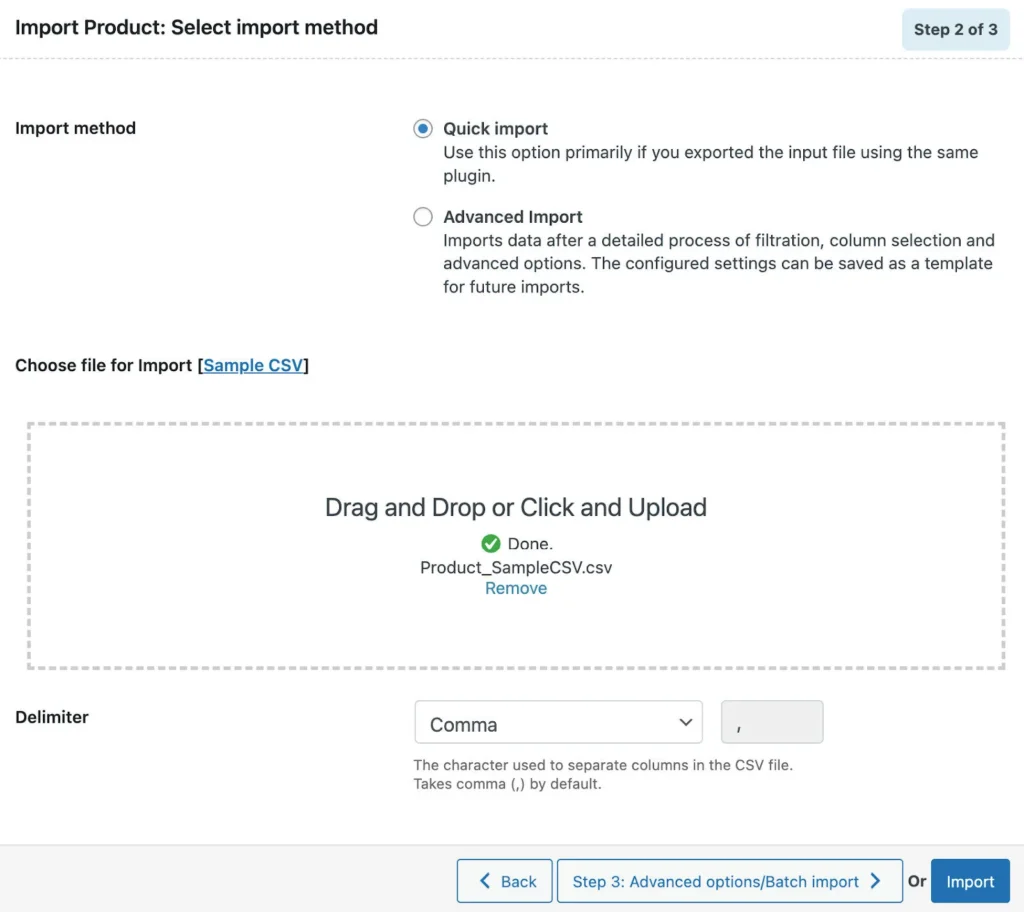The height and width of the screenshot is (912, 1024).
Task: Select the Advanced Import option
Action: 422,216
